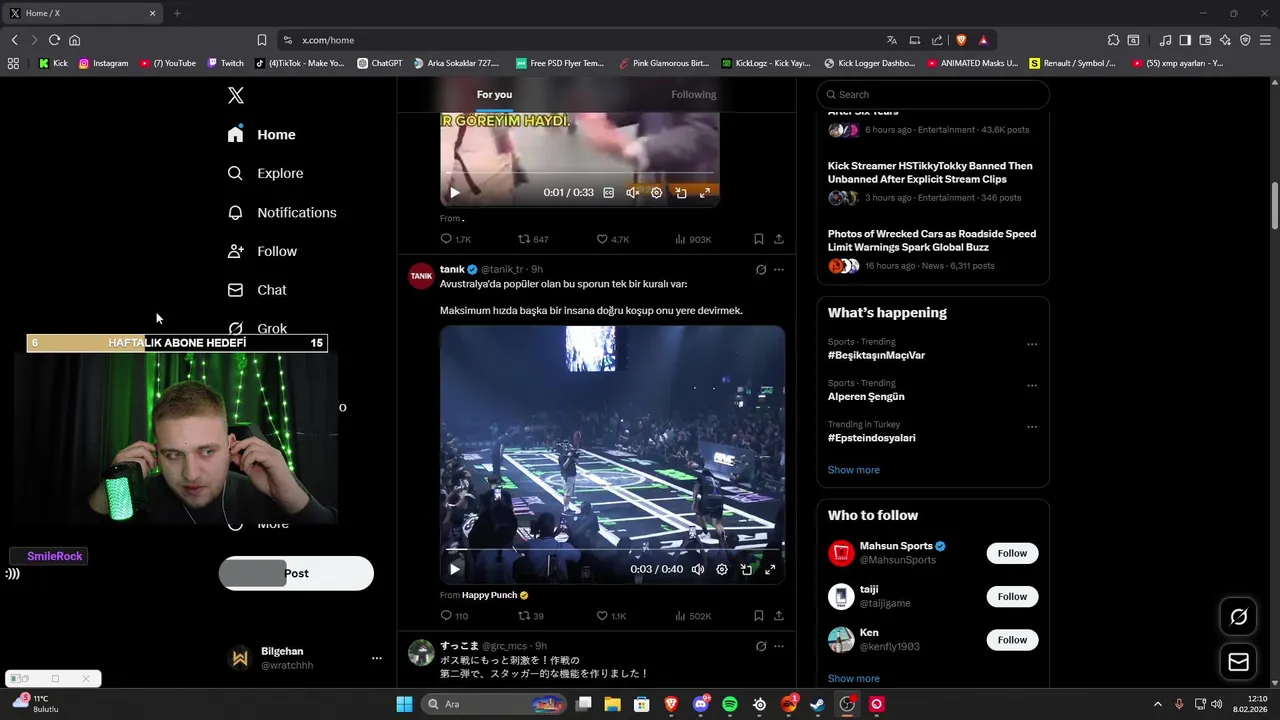Screen dimensions: 1280x720
Task: Open Explore in the X sidebar
Action: click(x=266, y=173)
